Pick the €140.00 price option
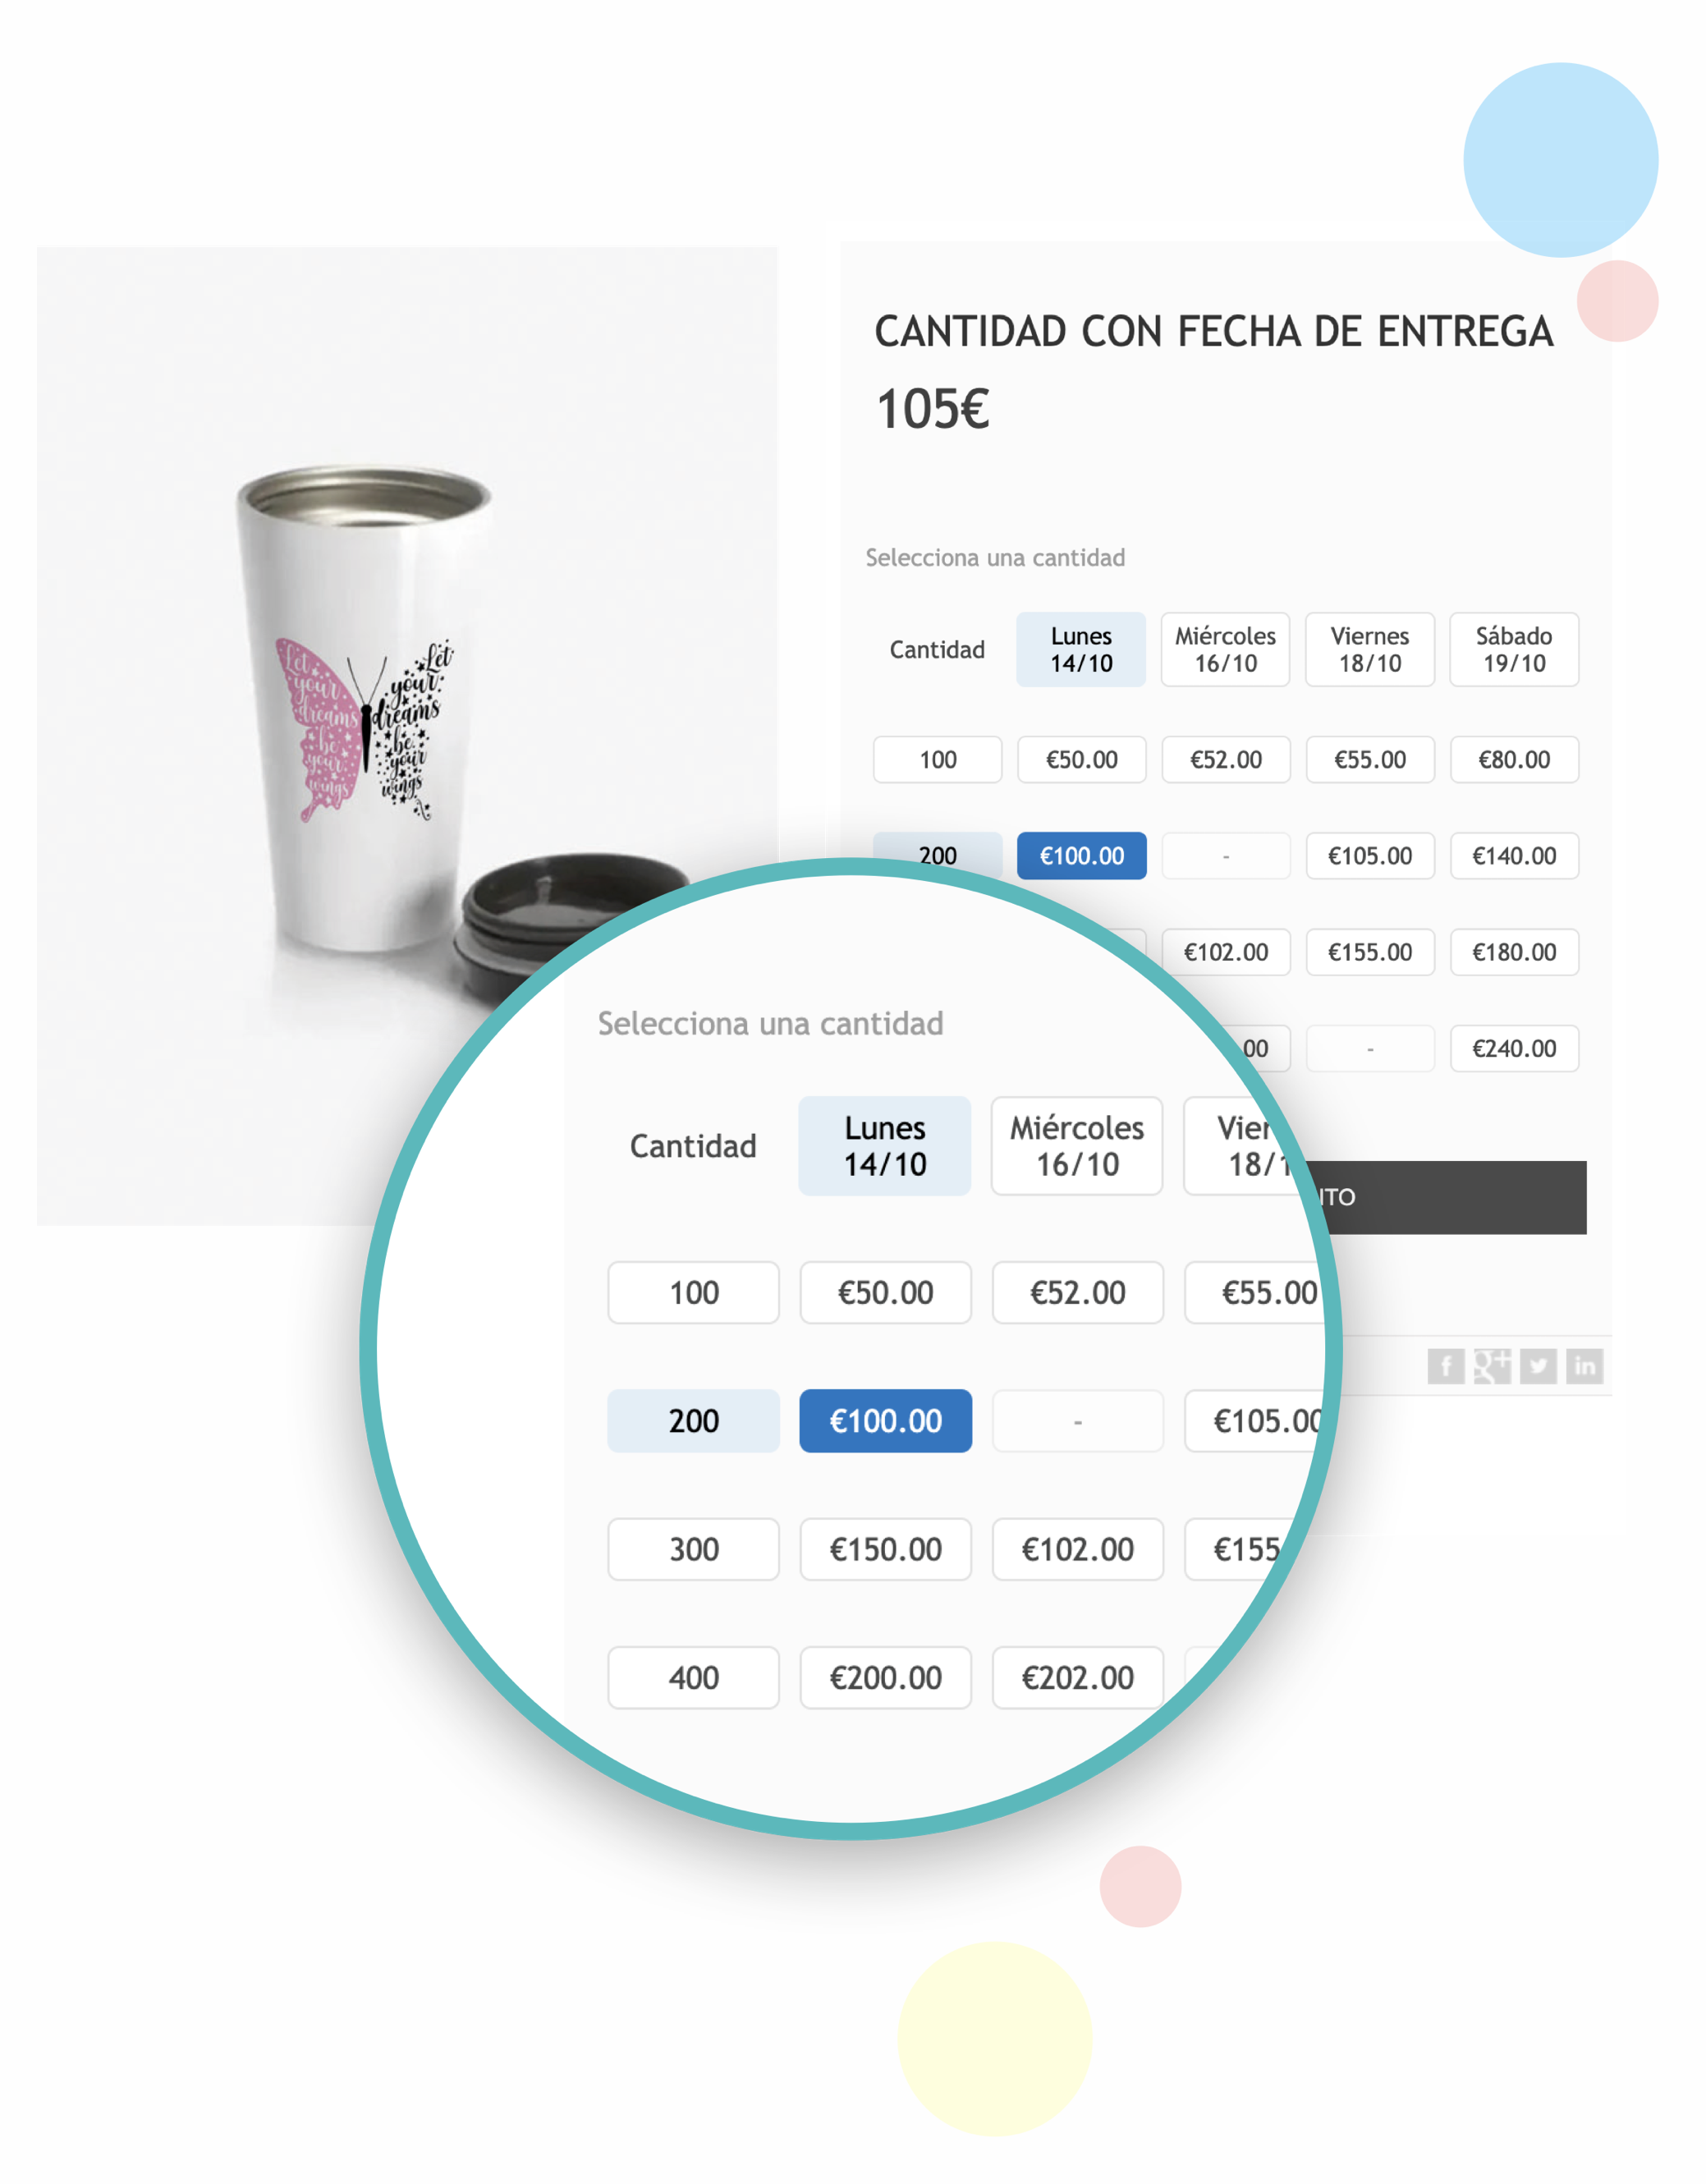The width and height of the screenshot is (1706, 2184). pyautogui.click(x=1514, y=856)
